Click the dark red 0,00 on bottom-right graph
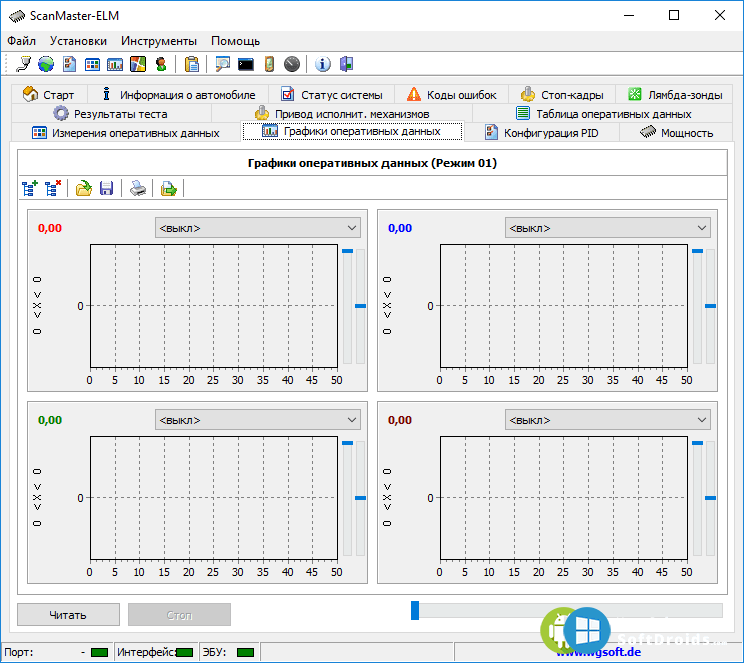Screen dimensions: 744x663 pos(400,420)
